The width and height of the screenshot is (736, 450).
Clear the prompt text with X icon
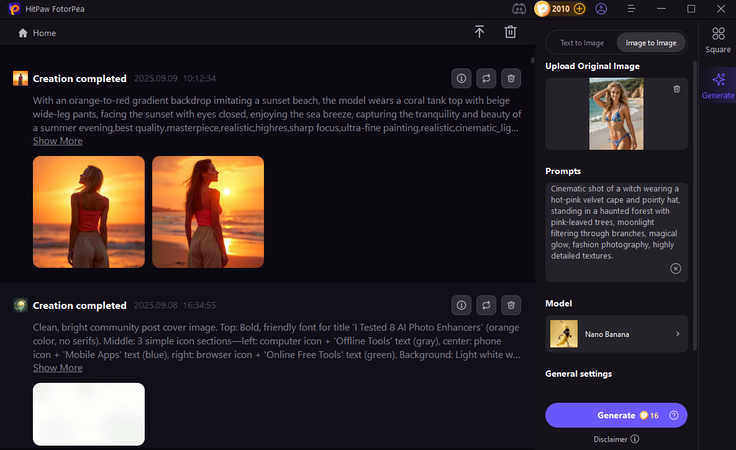click(675, 268)
